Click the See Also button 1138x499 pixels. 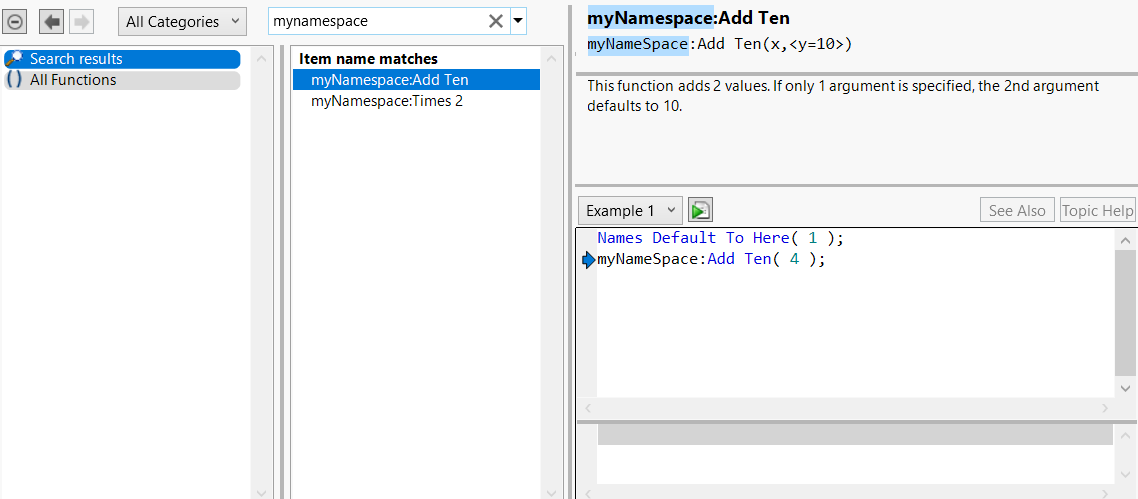click(1016, 210)
